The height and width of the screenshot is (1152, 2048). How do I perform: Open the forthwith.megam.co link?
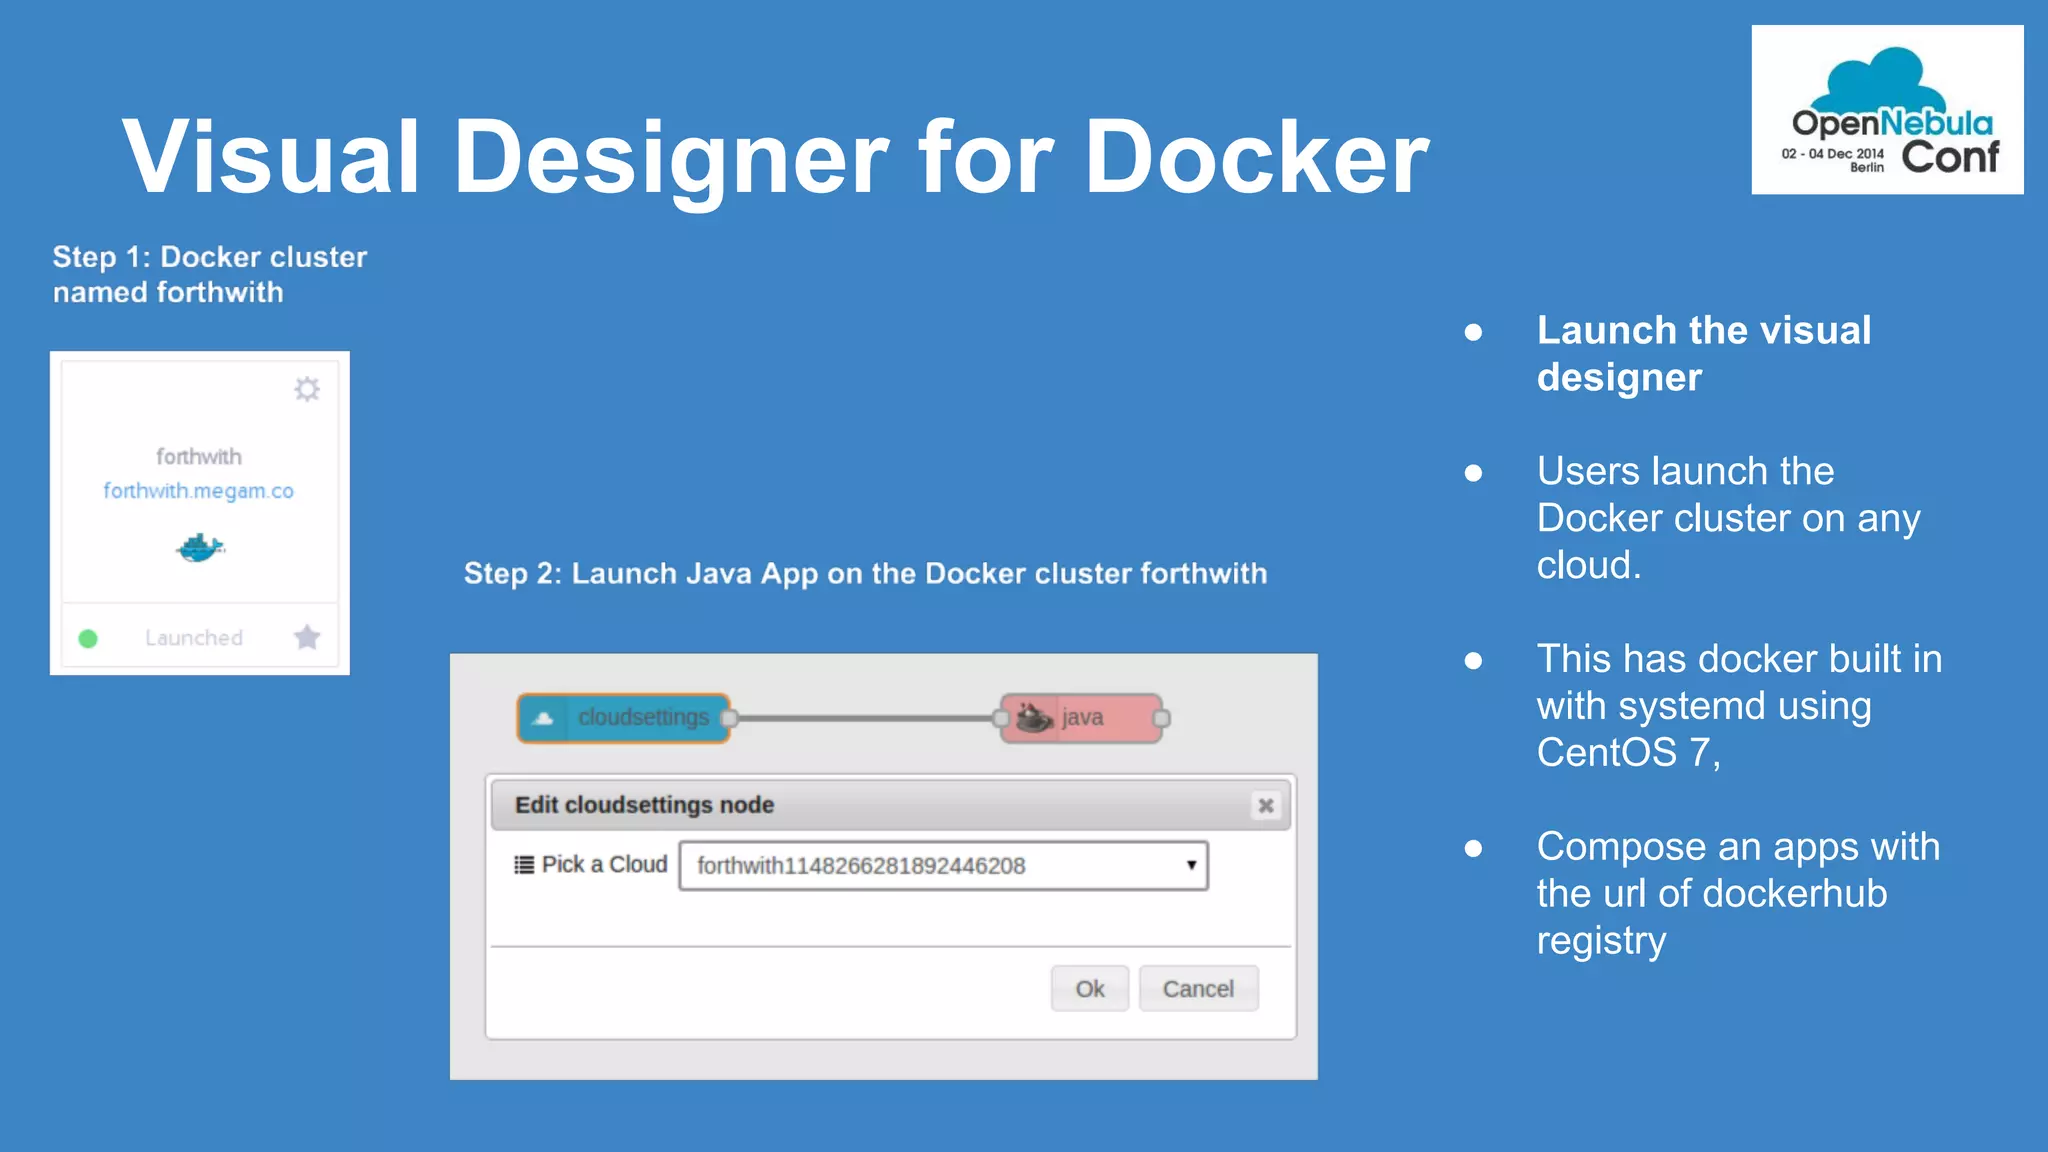point(198,491)
